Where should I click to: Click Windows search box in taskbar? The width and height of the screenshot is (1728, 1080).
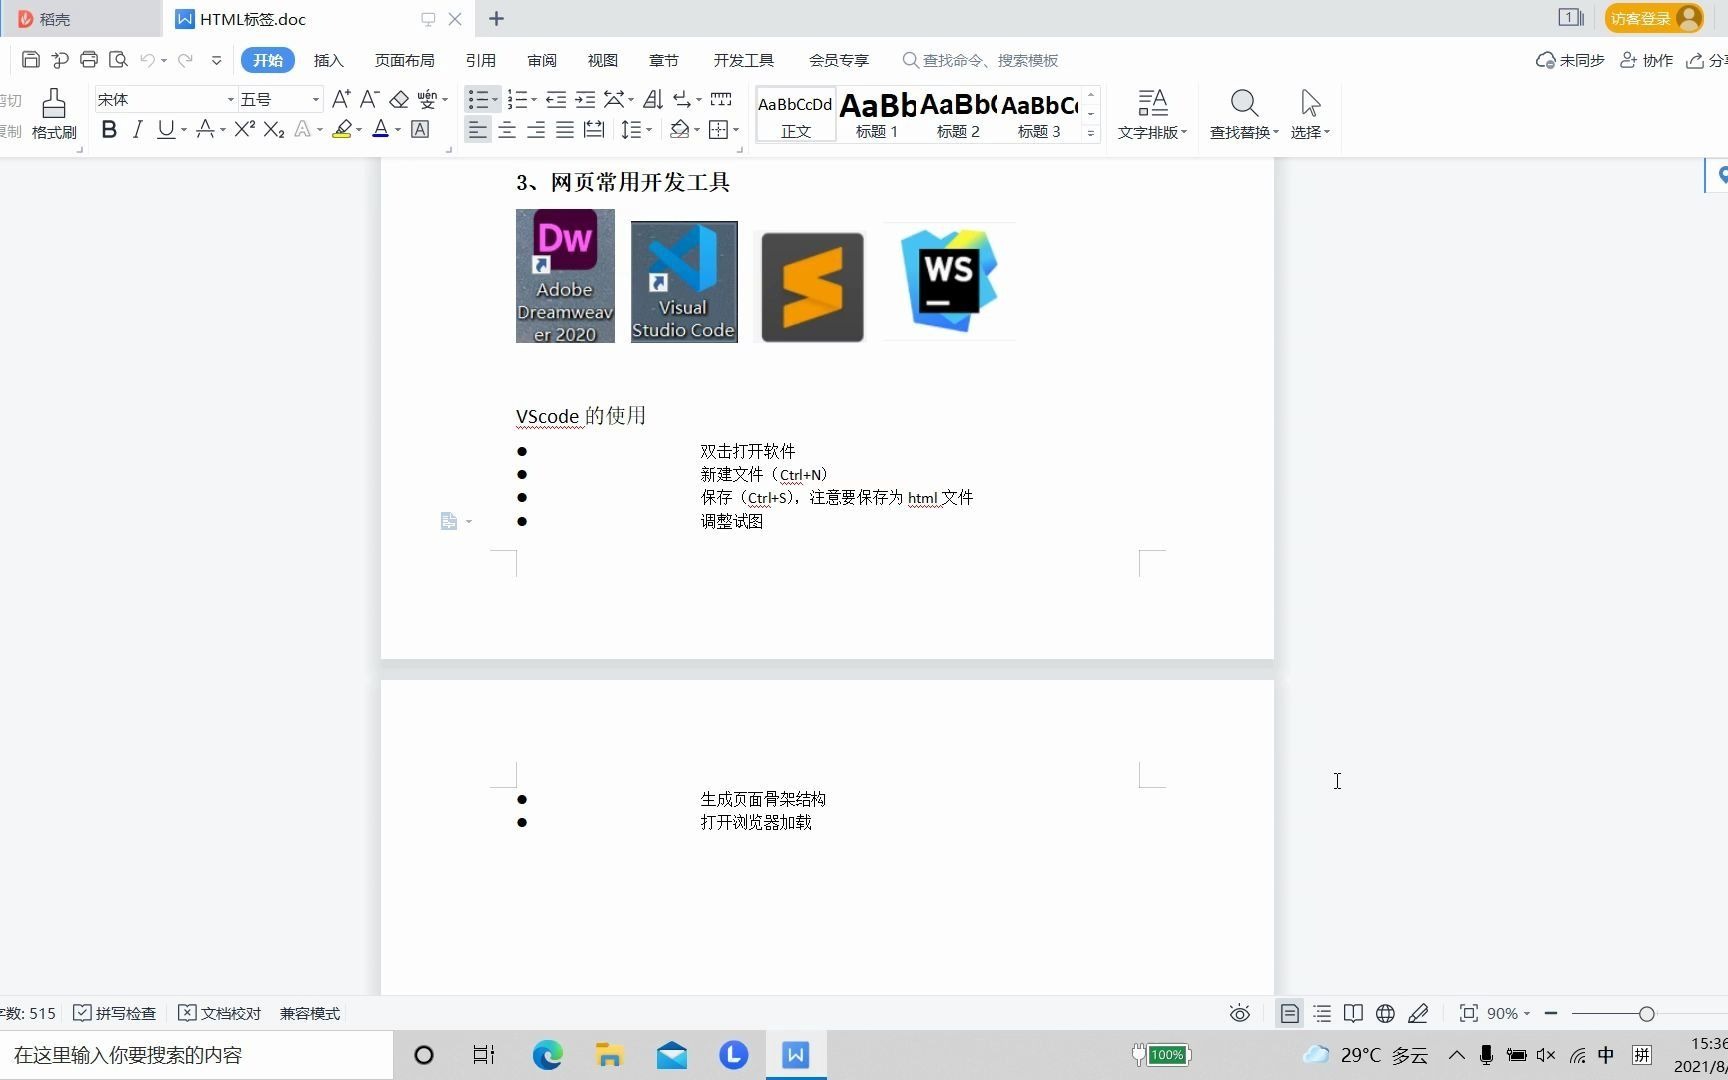click(x=196, y=1055)
